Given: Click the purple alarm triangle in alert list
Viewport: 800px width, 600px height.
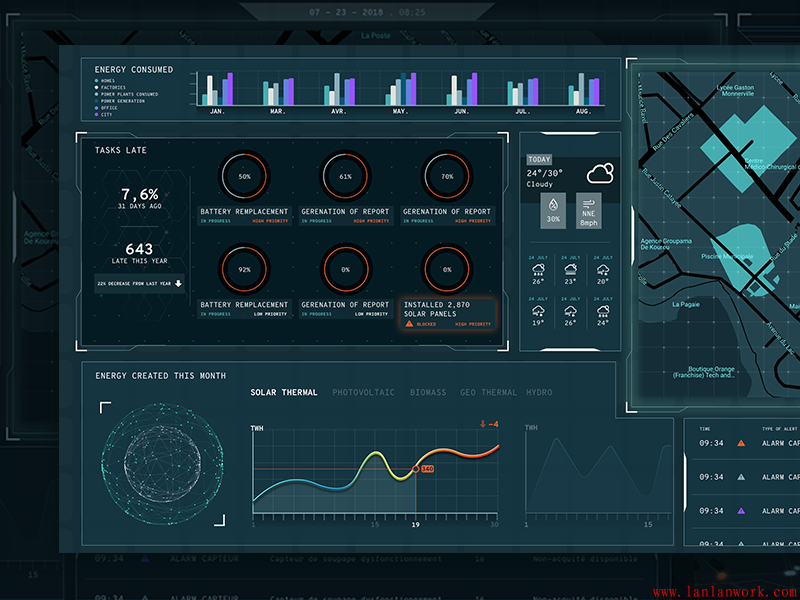Looking at the screenshot, I should [x=741, y=510].
